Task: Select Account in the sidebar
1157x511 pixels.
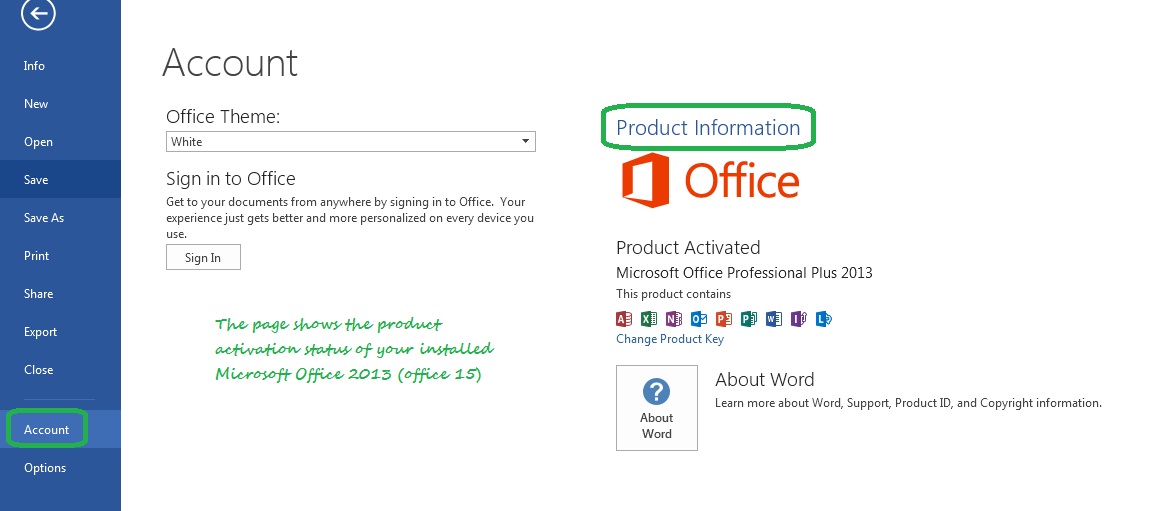Action: pyautogui.click(x=61, y=429)
